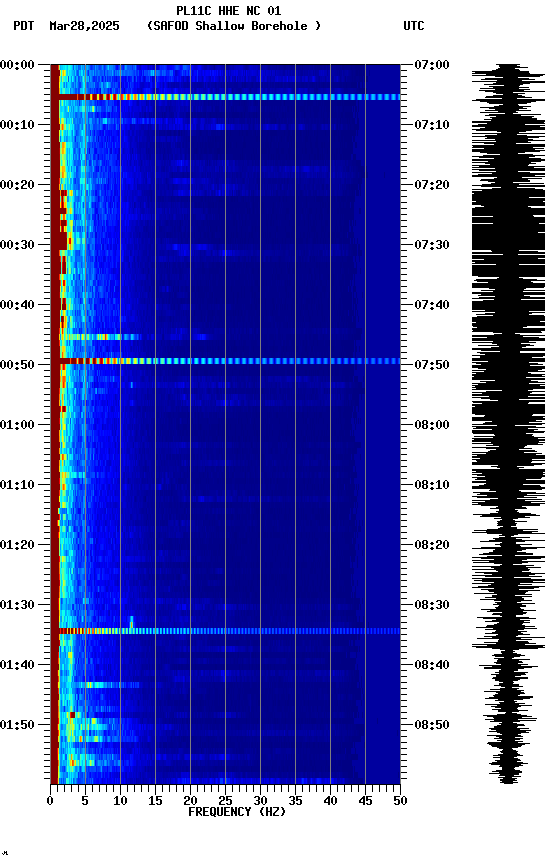Click the 'UTC' timezone label

(414, 26)
